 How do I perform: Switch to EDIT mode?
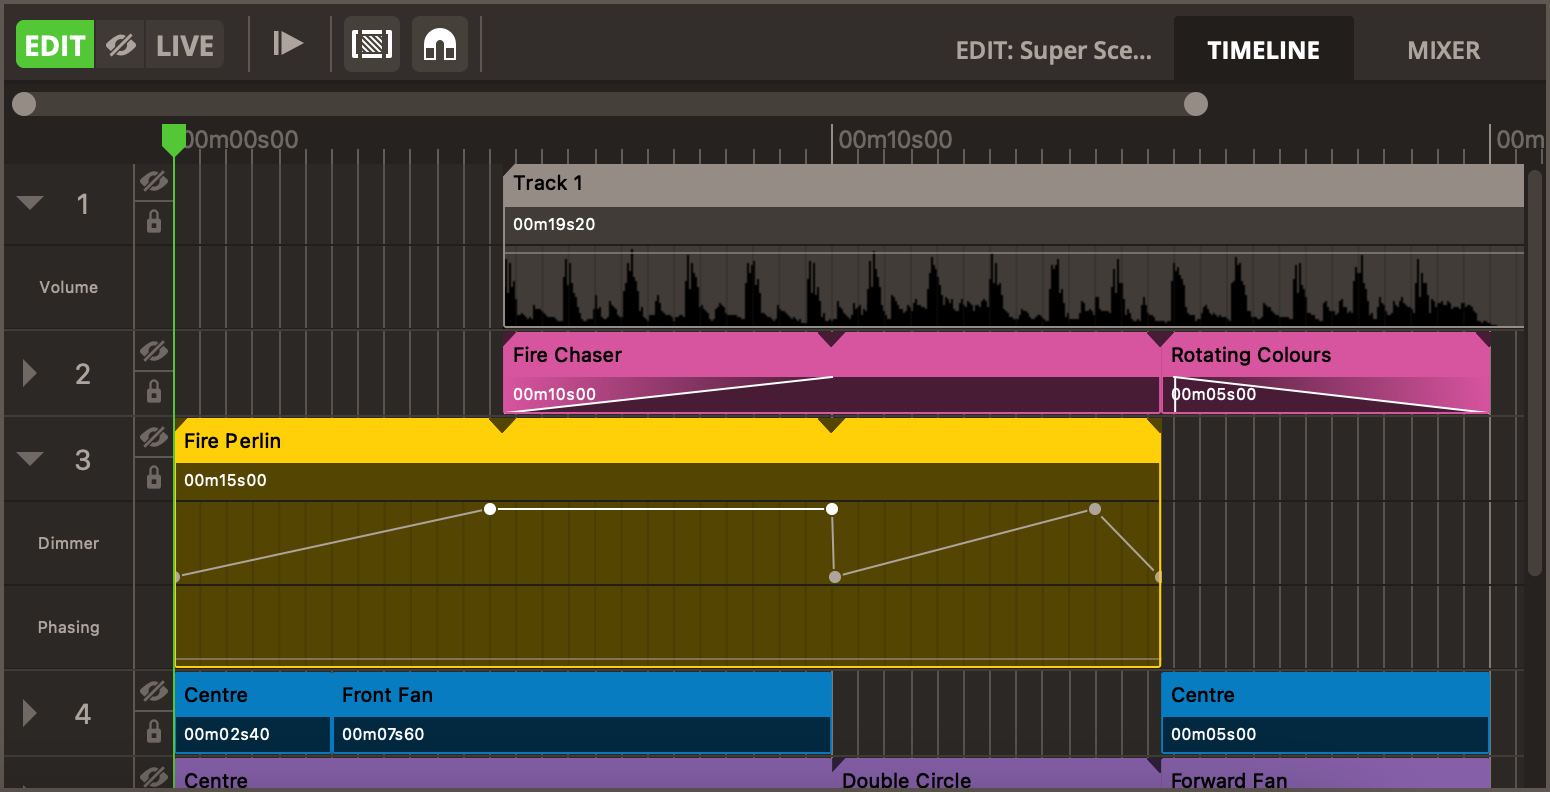(x=55, y=45)
